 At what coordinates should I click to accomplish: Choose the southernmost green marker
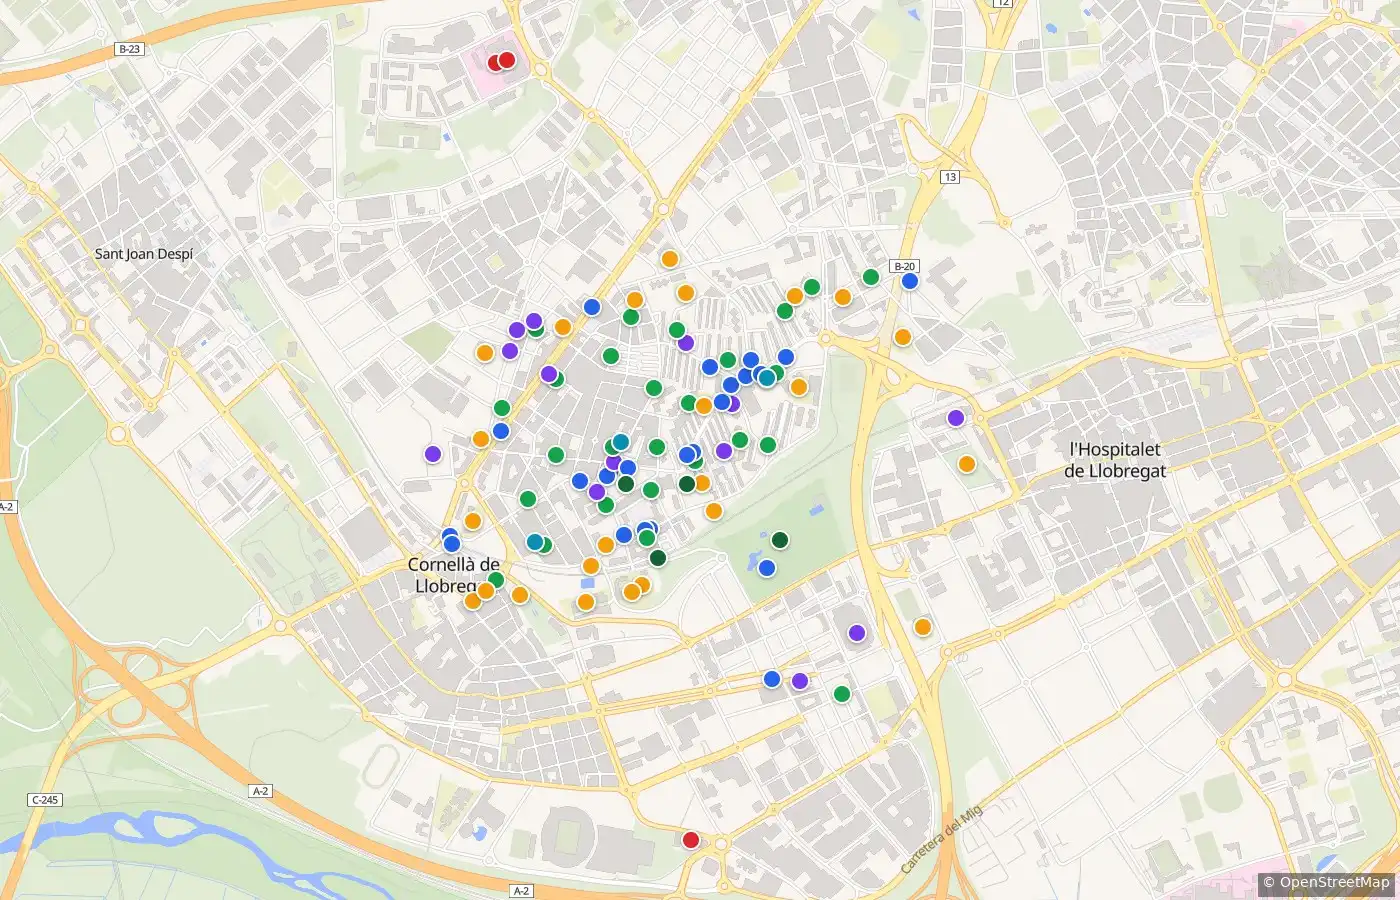pos(842,694)
